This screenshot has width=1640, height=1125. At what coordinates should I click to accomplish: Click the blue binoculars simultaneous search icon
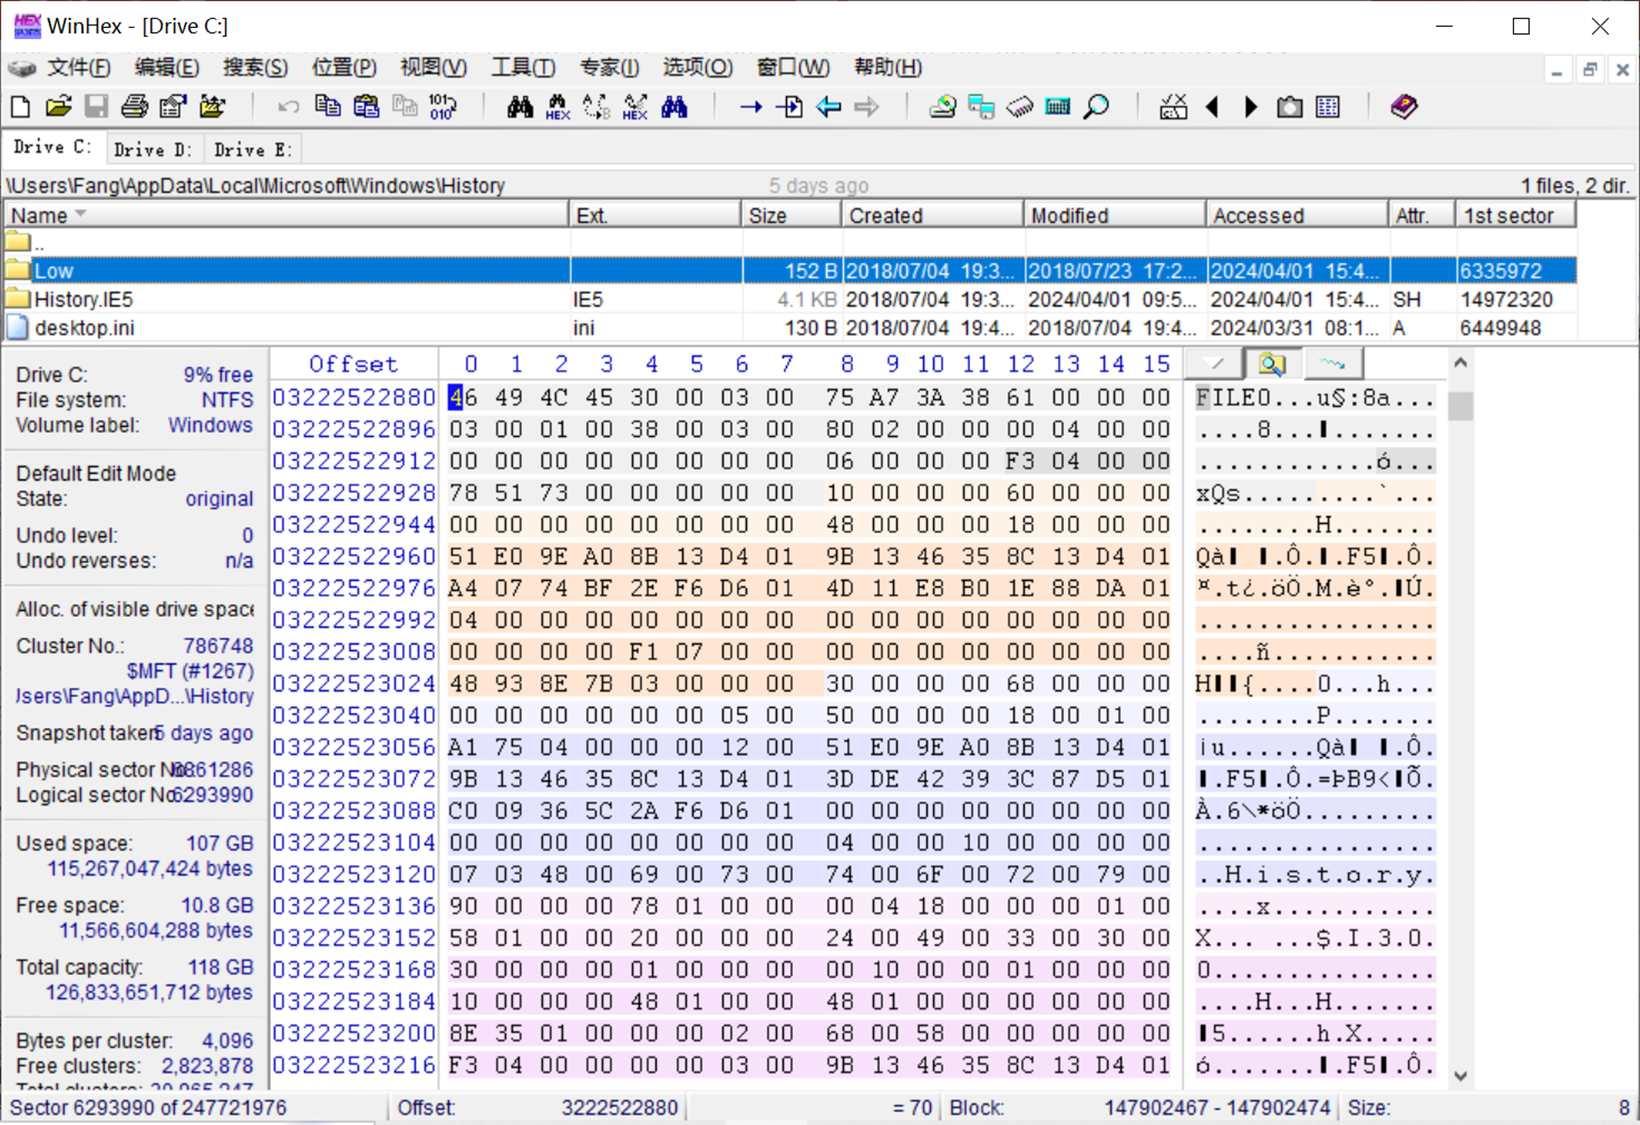pyautogui.click(x=674, y=106)
